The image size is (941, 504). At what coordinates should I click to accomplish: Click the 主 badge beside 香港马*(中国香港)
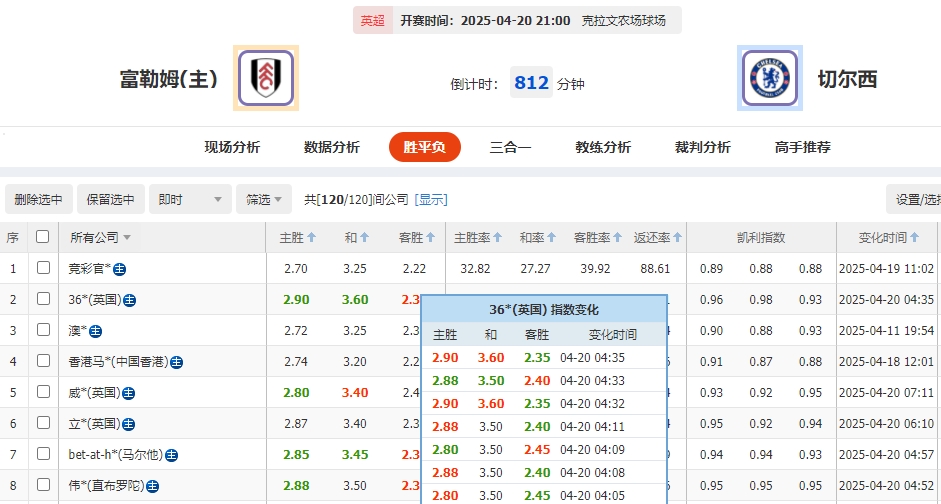tap(177, 362)
